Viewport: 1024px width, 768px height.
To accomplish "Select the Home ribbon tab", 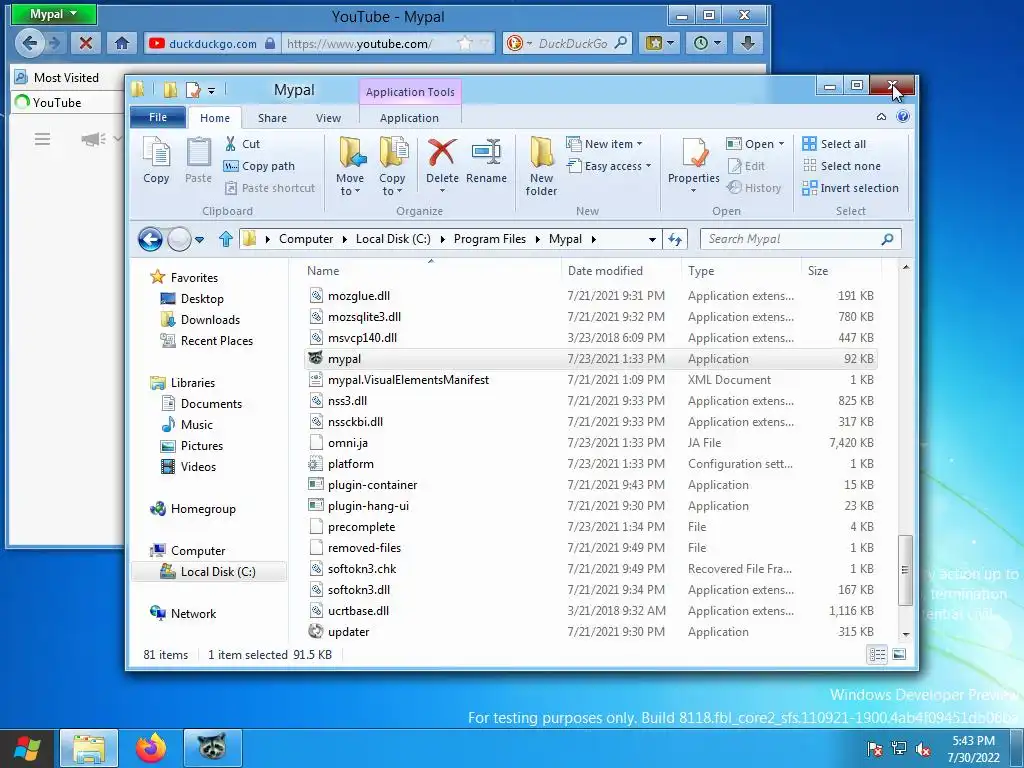I will 215,118.
